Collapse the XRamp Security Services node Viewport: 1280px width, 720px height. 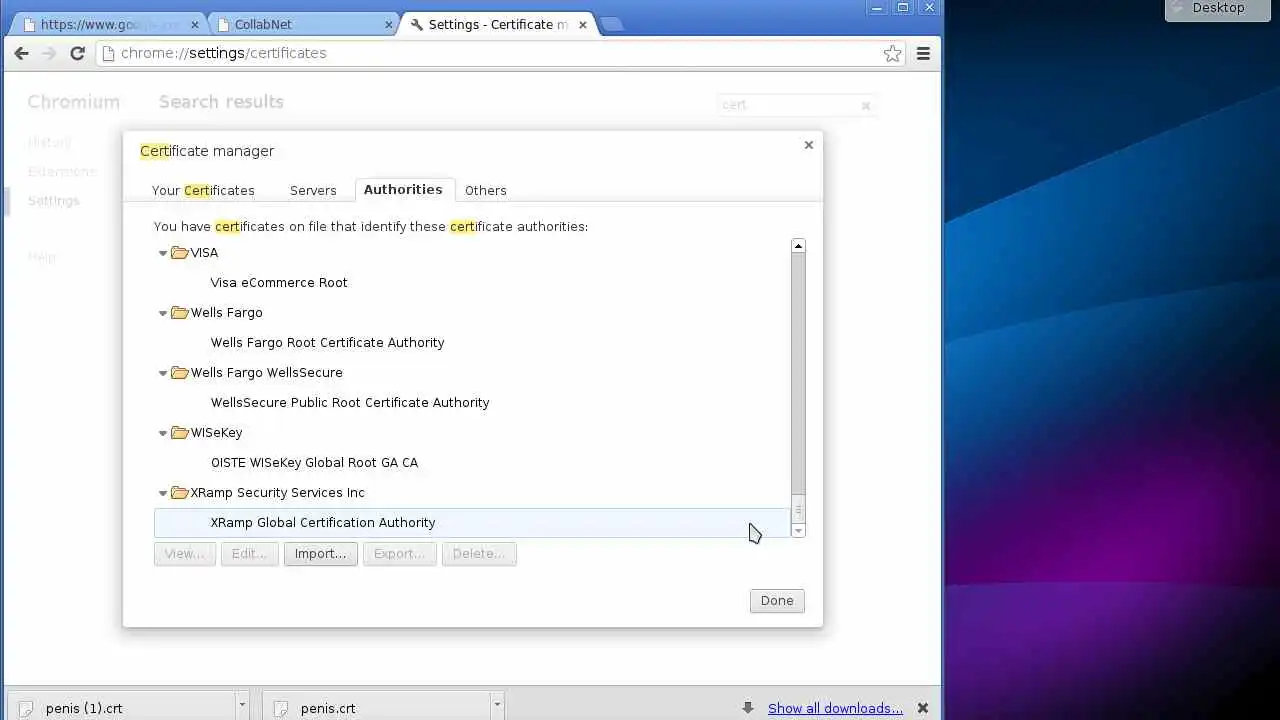click(163, 493)
